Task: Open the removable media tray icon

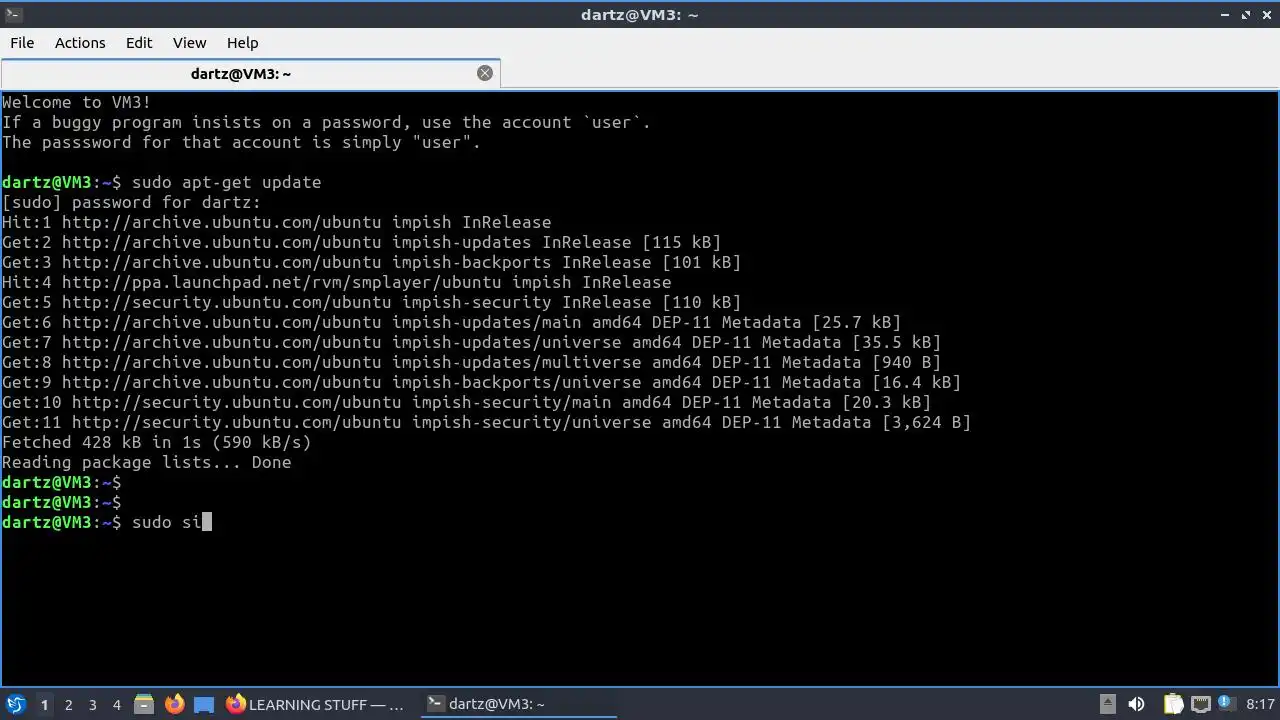Action: (1107, 704)
